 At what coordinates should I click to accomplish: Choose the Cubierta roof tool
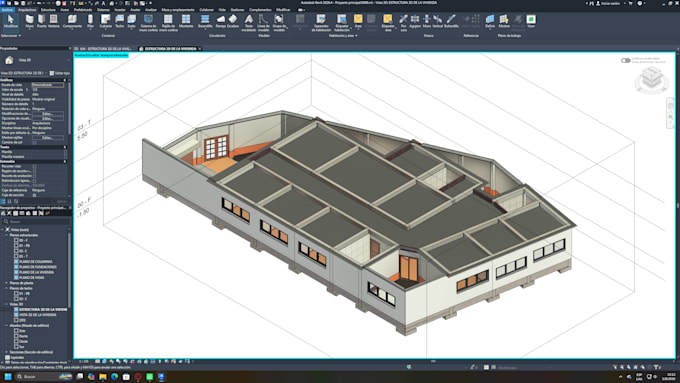coord(105,21)
